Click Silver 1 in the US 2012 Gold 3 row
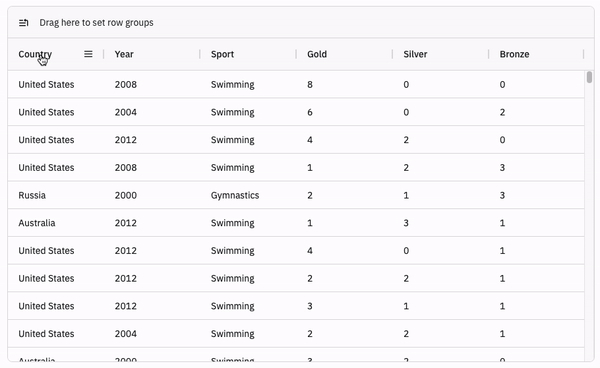 406,306
